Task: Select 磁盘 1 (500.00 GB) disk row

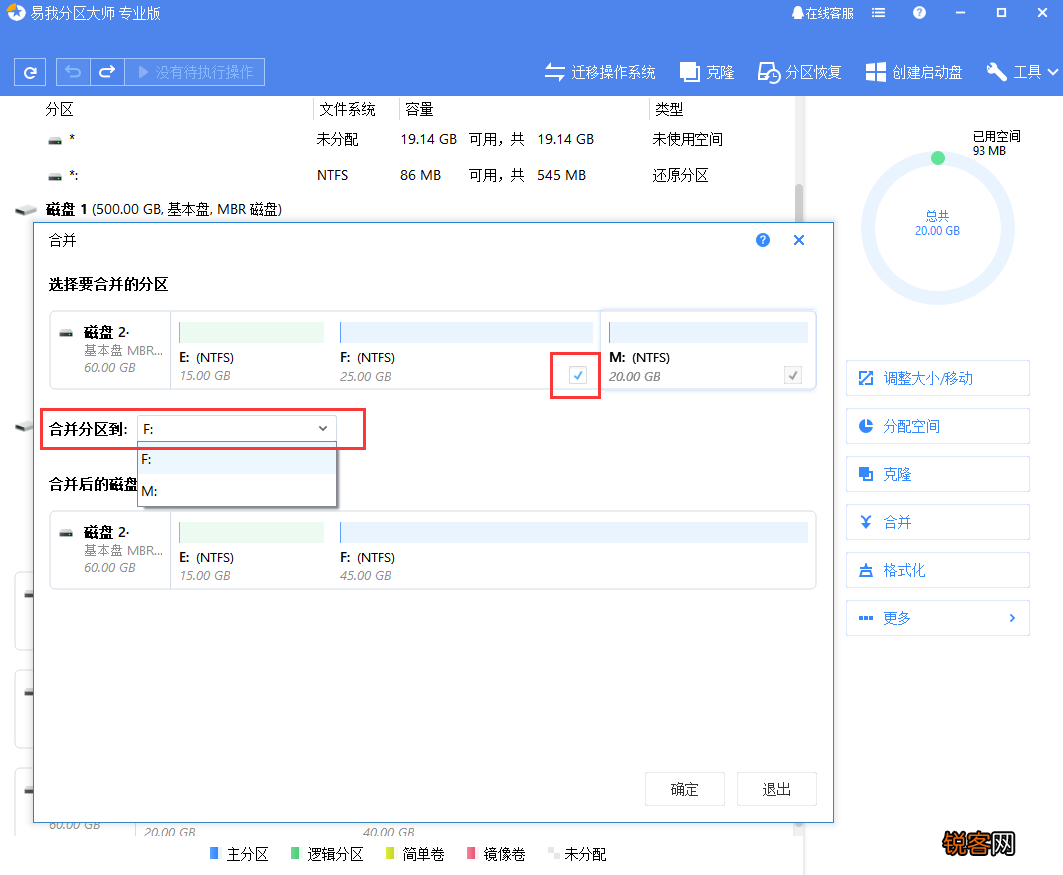Action: 400,209
